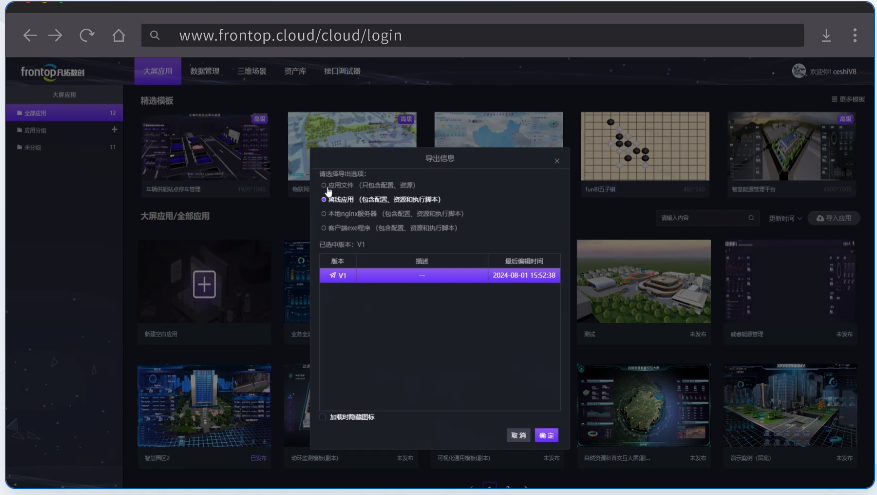The width and height of the screenshot is (877, 495).
Task: Open the 更多模板 link
Action: click(x=848, y=99)
